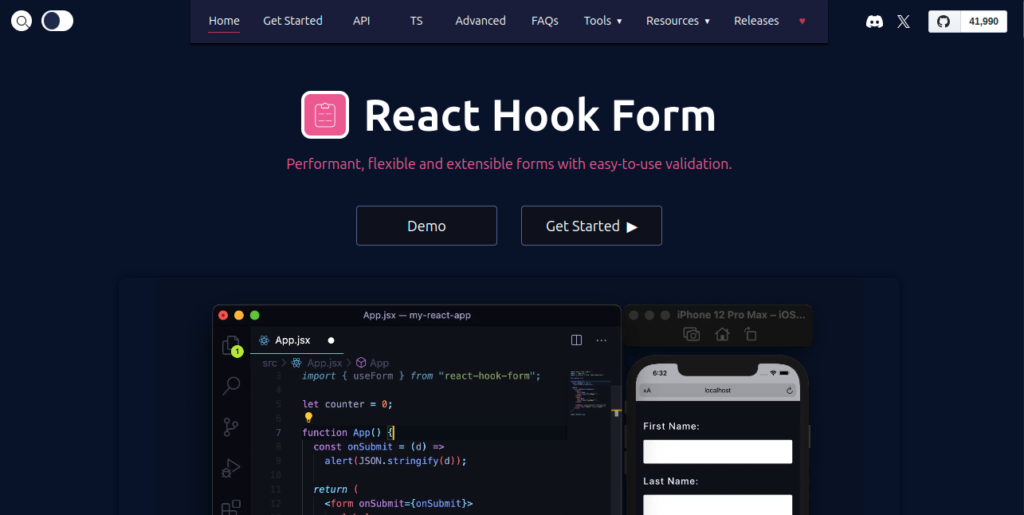Viewport: 1024px width, 515px height.
Task: Expand the Resources dropdown menu
Action: point(678,21)
